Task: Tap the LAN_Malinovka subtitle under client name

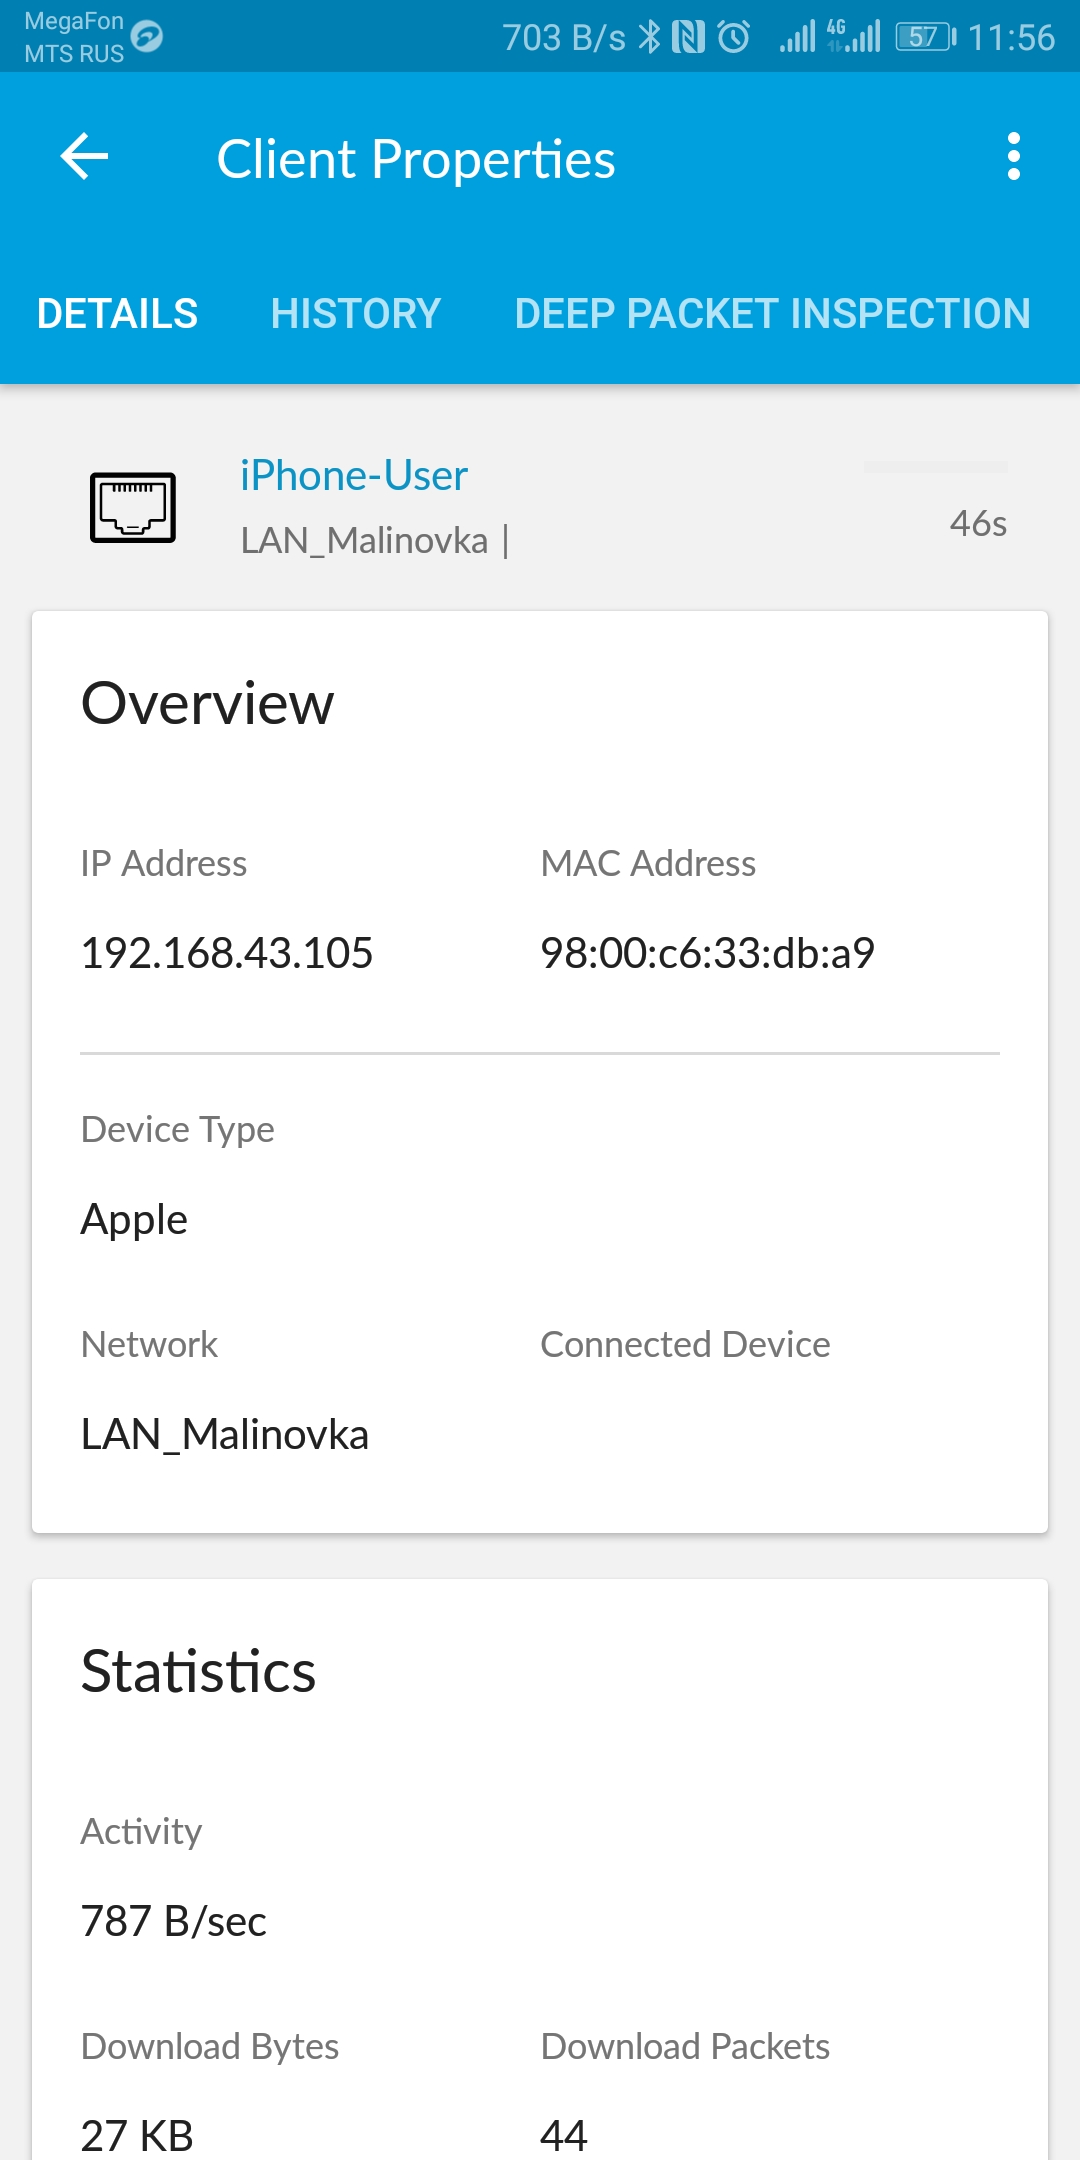Action: (365, 541)
